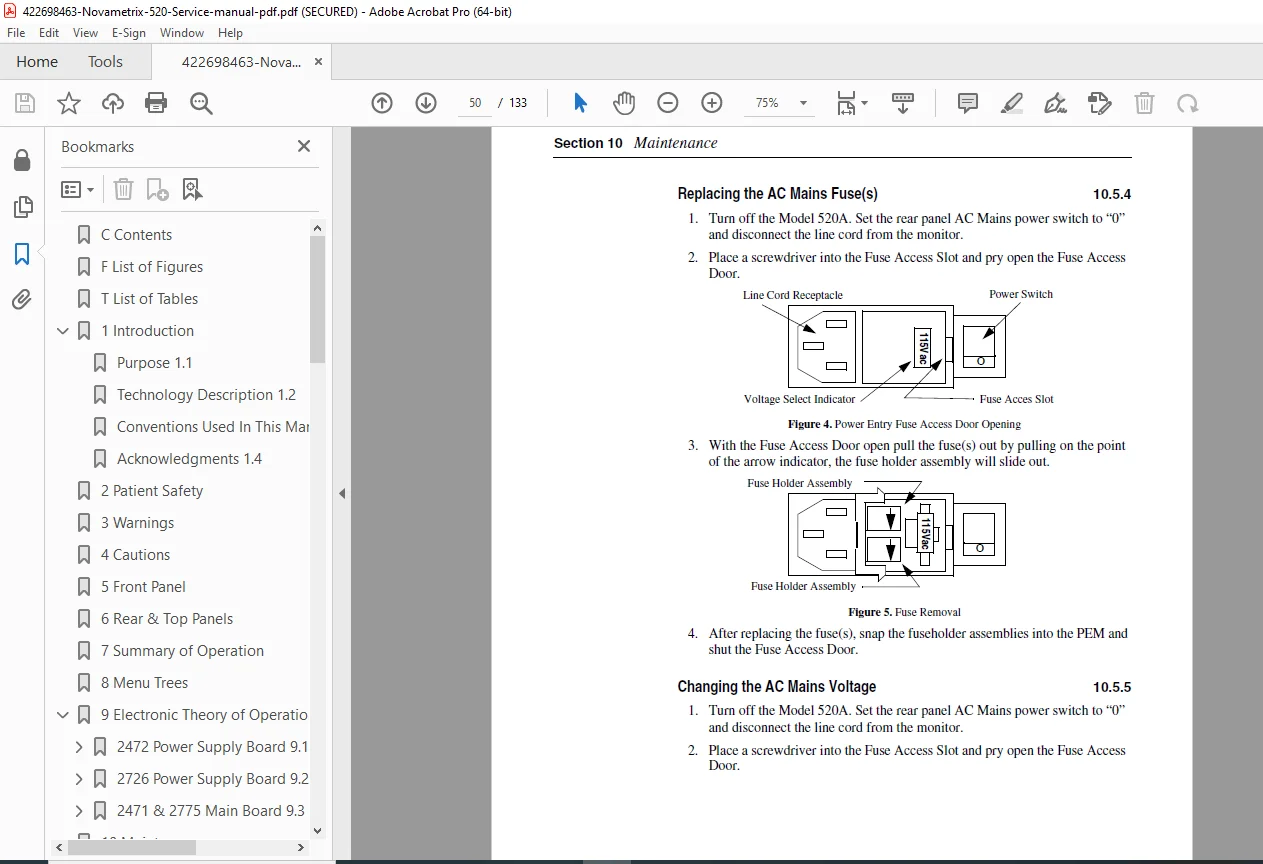Collapse the navigation pane arrow

pyautogui.click(x=342, y=493)
